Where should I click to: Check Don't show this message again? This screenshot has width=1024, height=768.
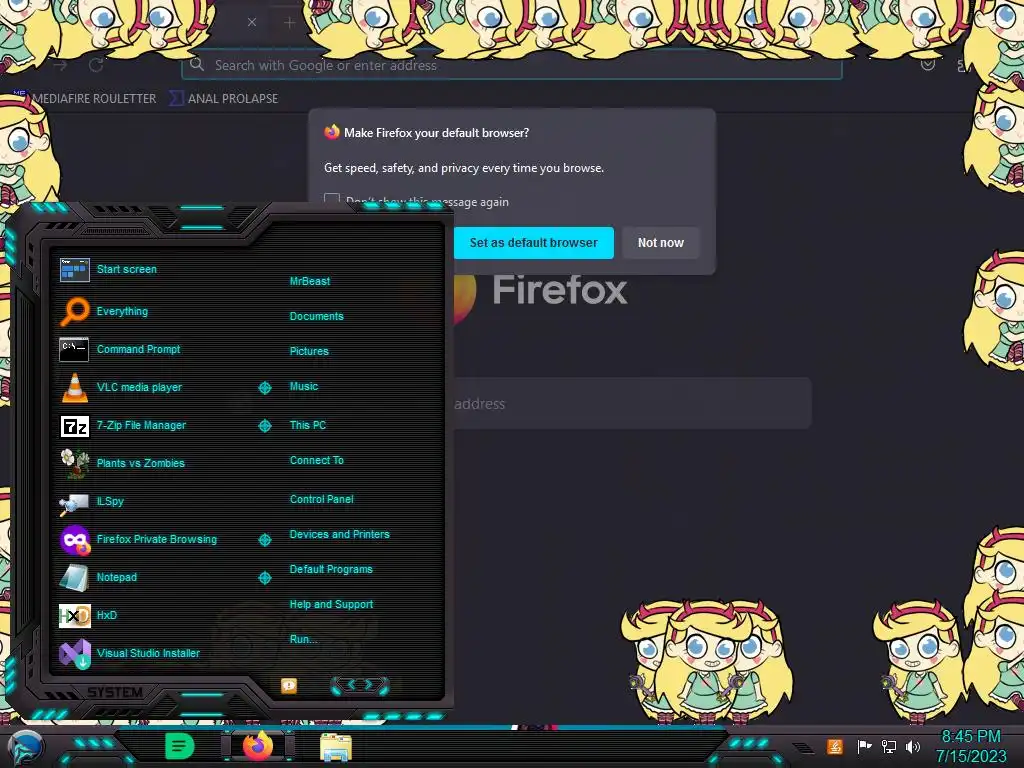tap(332, 200)
